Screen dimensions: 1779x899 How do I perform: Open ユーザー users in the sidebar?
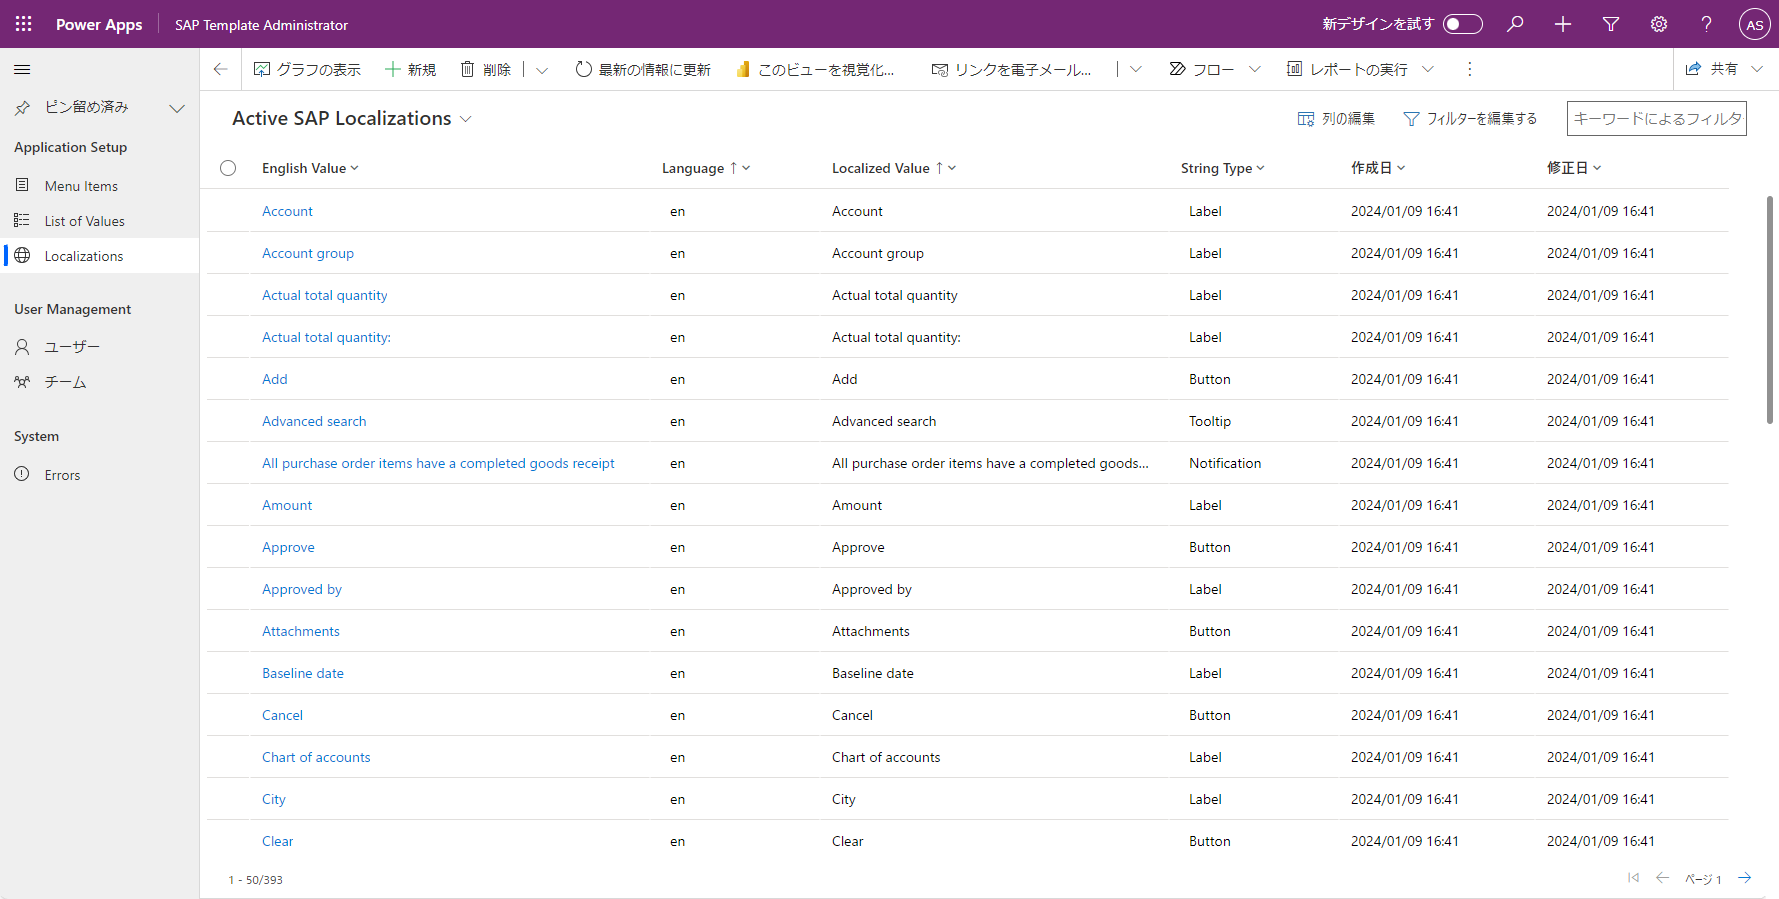point(100,347)
